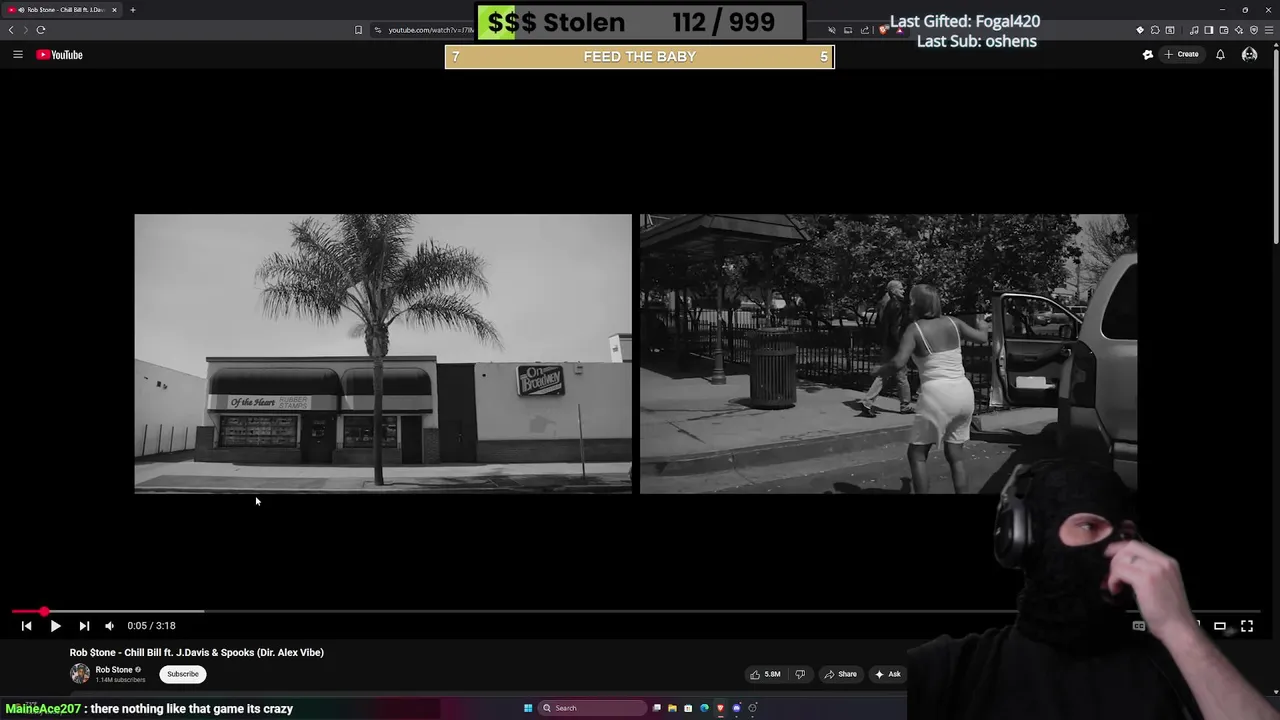Click the Windows taskbar Search box

[x=592, y=708]
